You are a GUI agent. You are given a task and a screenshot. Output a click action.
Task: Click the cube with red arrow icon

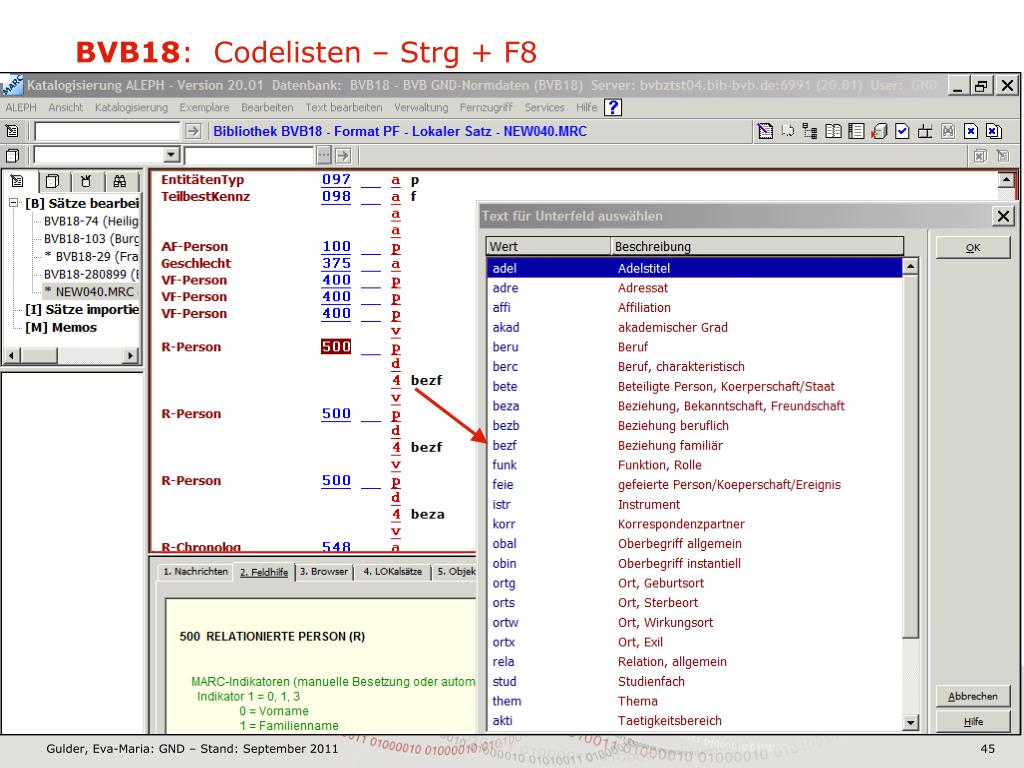(x=879, y=131)
